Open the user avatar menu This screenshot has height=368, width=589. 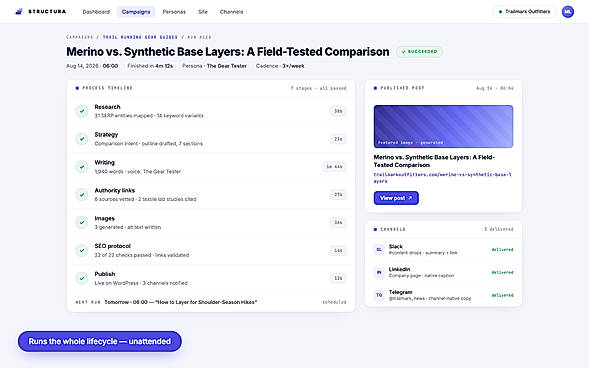pos(568,12)
